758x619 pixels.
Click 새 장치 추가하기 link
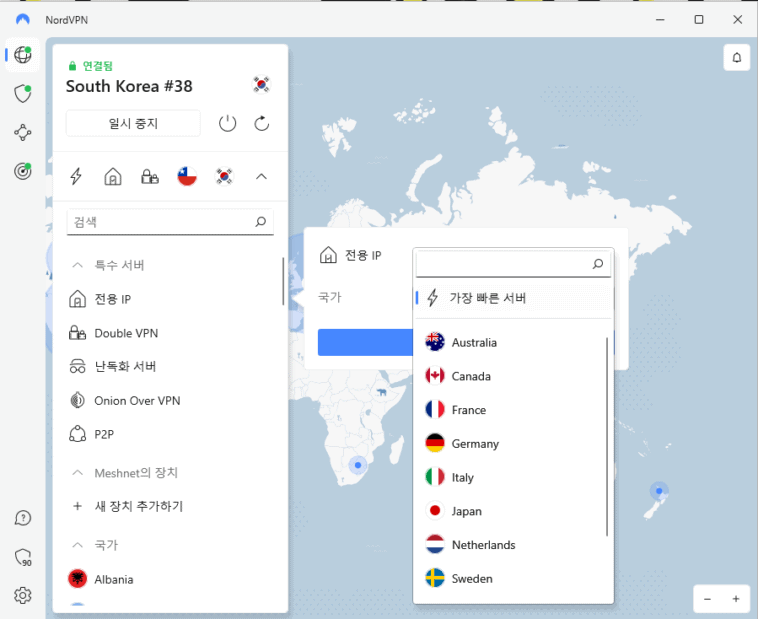138,506
